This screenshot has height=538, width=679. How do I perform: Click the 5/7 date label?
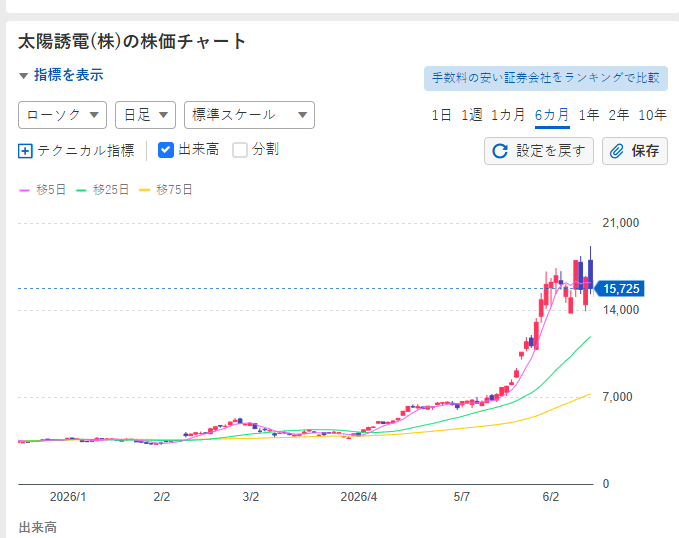462,497
